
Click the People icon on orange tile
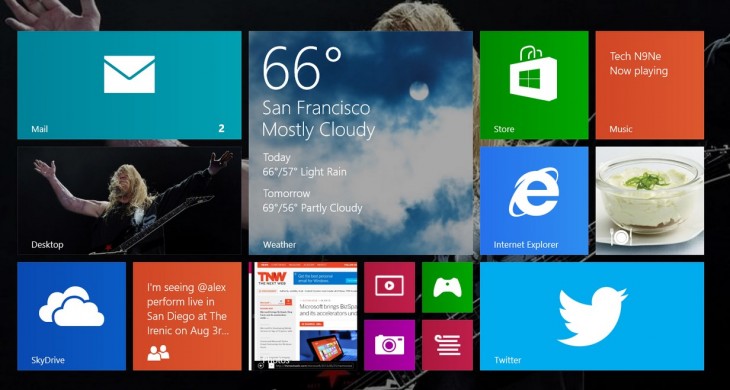point(158,353)
